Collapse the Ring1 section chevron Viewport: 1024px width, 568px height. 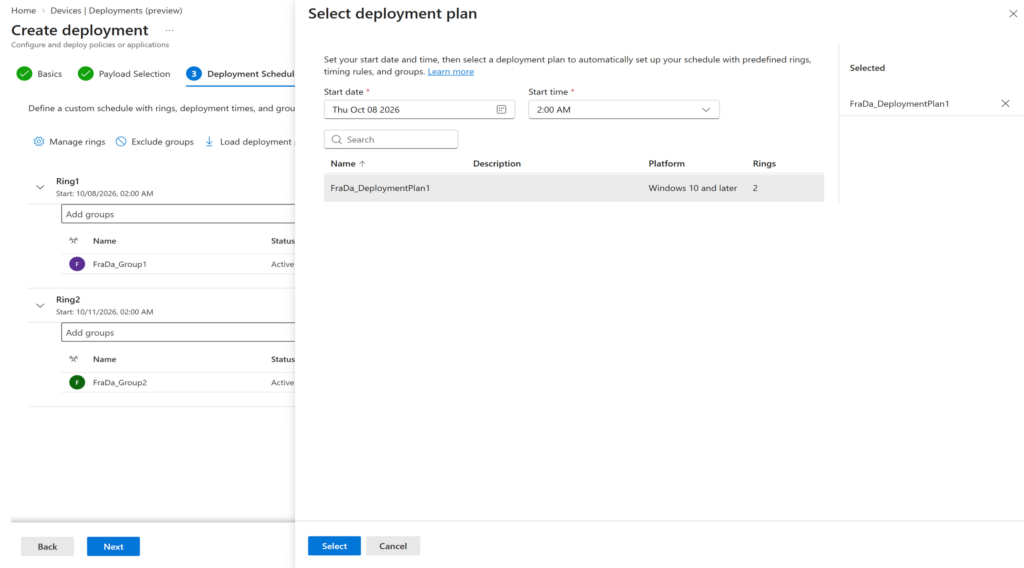pyautogui.click(x=40, y=187)
